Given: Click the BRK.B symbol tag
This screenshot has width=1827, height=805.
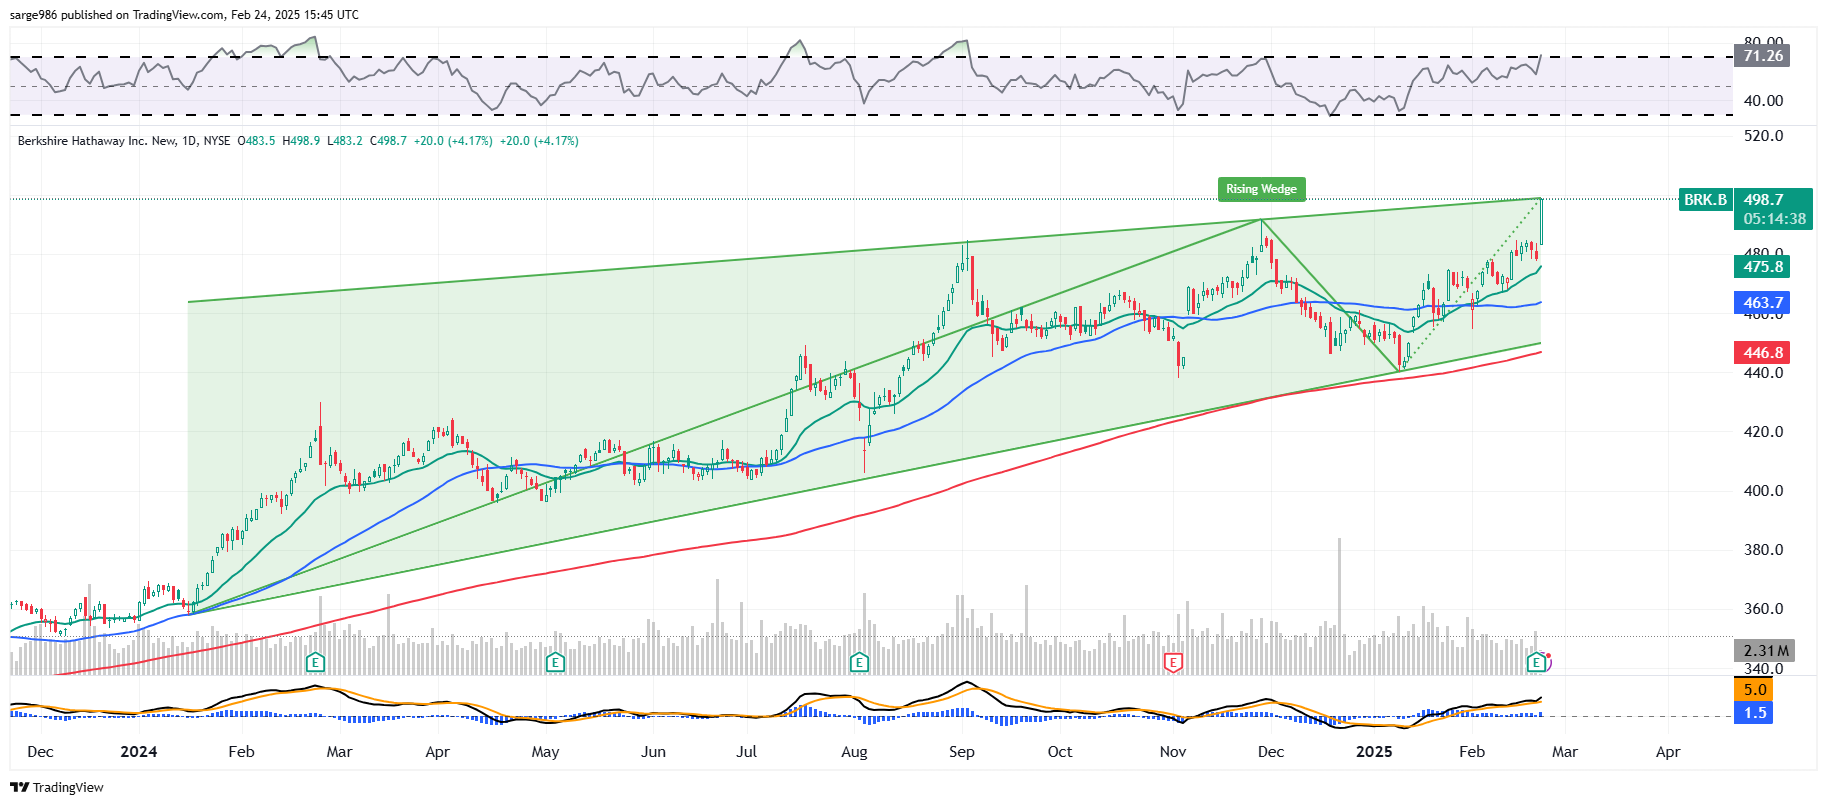Looking at the screenshot, I should pyautogui.click(x=1704, y=200).
